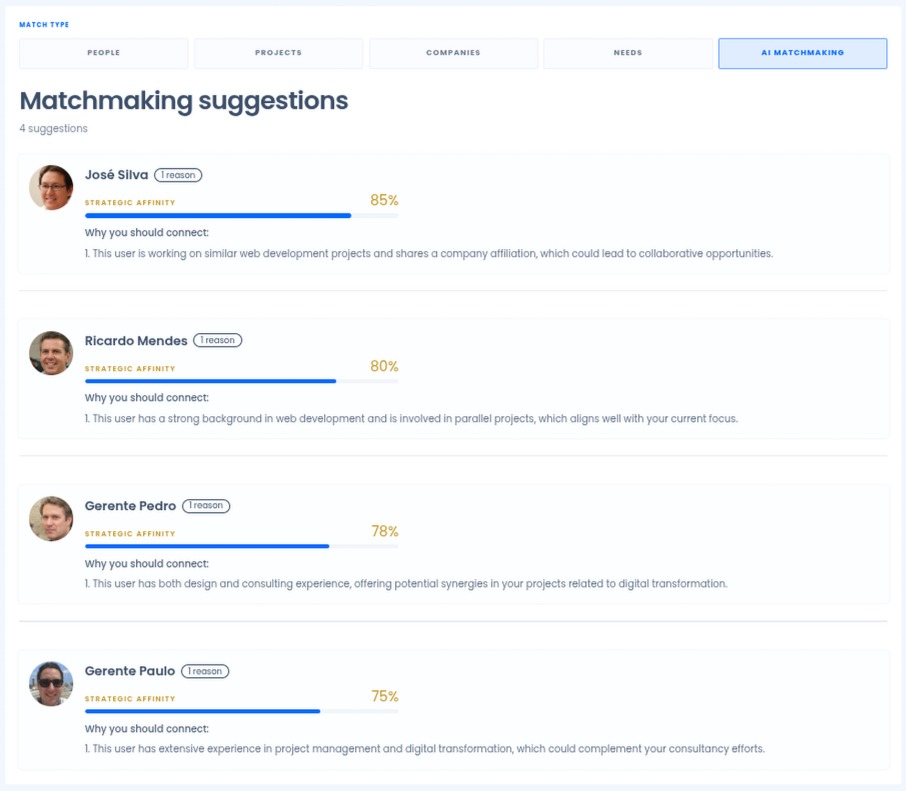Click José Silva's '1 reason' badge
Image resolution: width=906 pixels, height=791 pixels.
point(178,175)
